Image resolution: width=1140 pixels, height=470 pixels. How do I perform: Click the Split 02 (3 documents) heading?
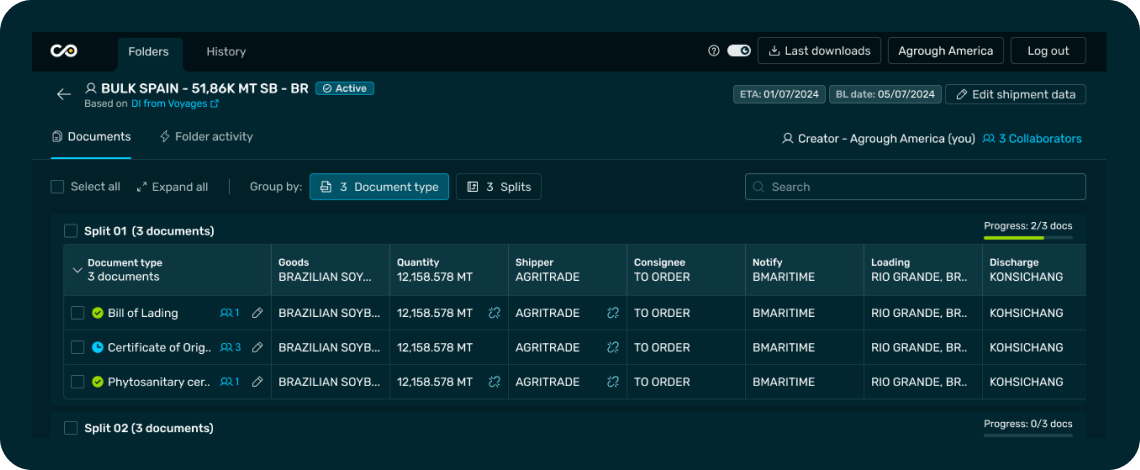point(149,429)
